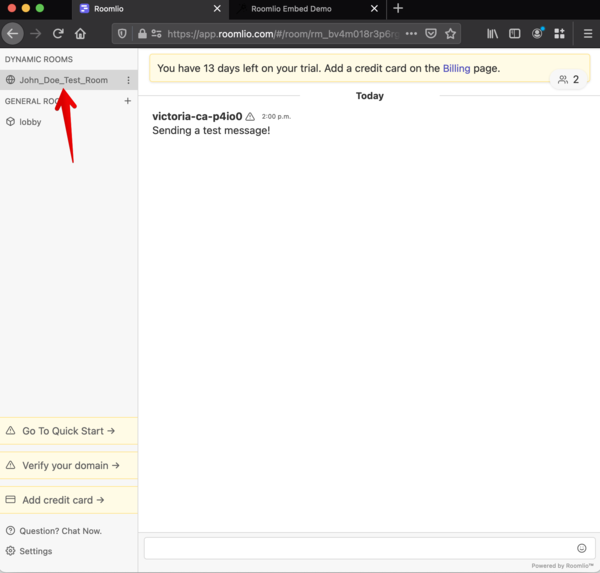Click Verify your domain
This screenshot has height=573, width=600.
pyautogui.click(x=70, y=465)
